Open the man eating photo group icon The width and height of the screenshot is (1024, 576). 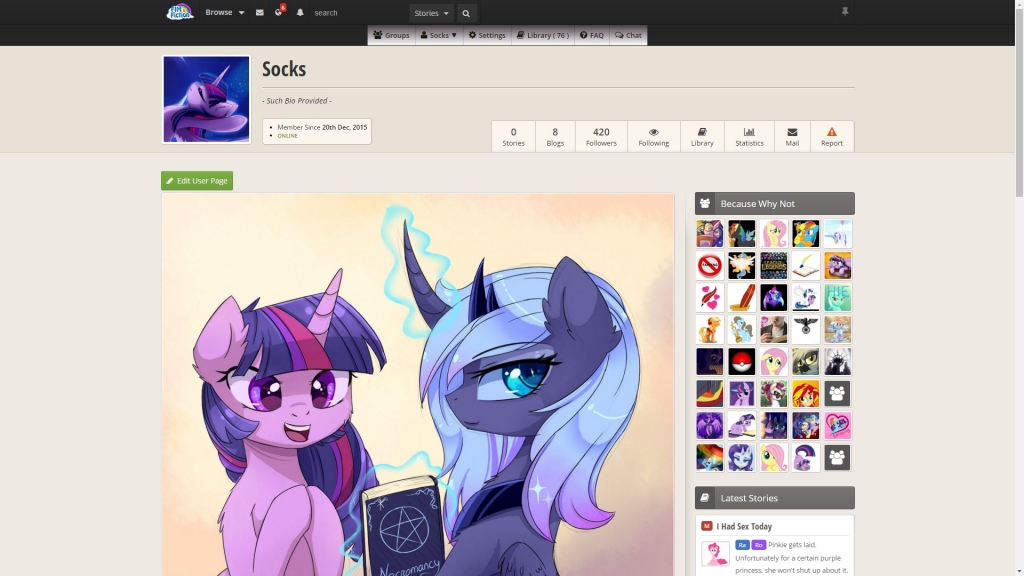coord(773,330)
